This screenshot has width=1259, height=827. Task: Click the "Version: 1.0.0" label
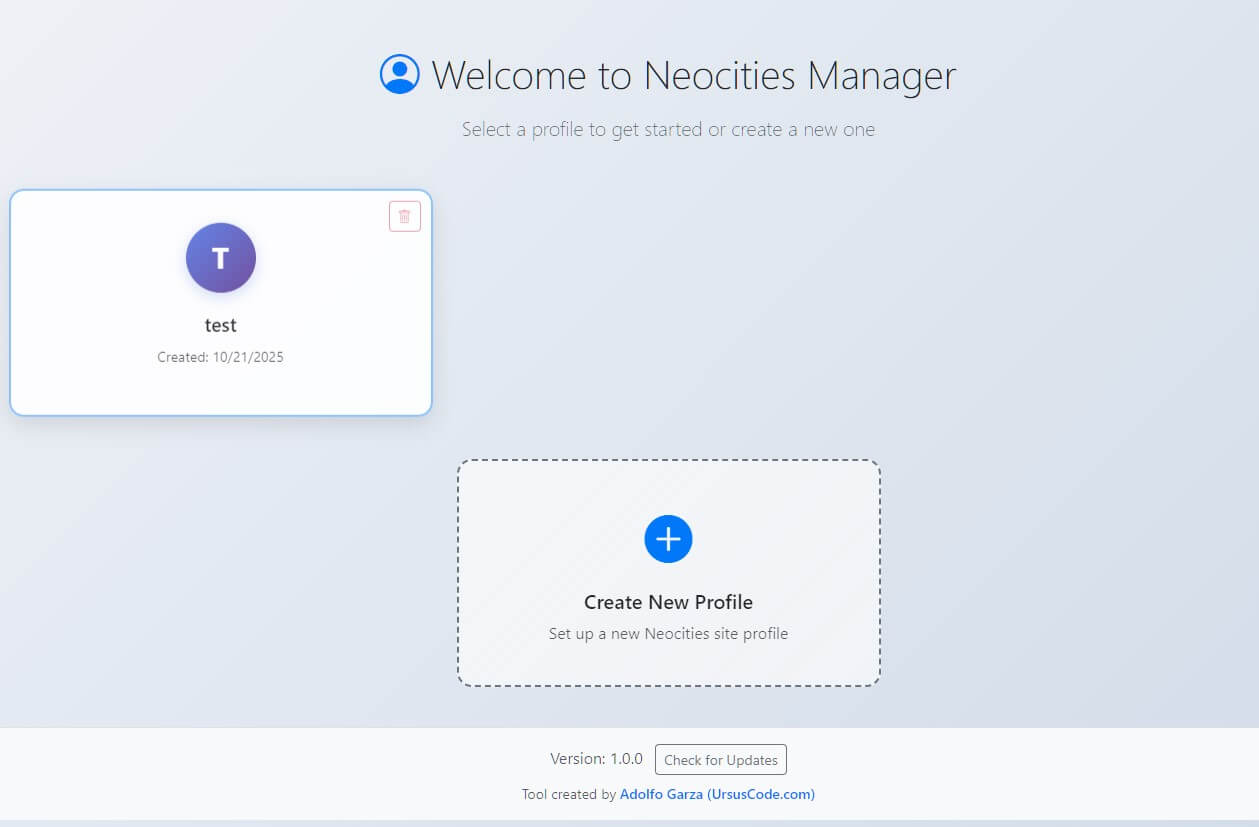596,759
